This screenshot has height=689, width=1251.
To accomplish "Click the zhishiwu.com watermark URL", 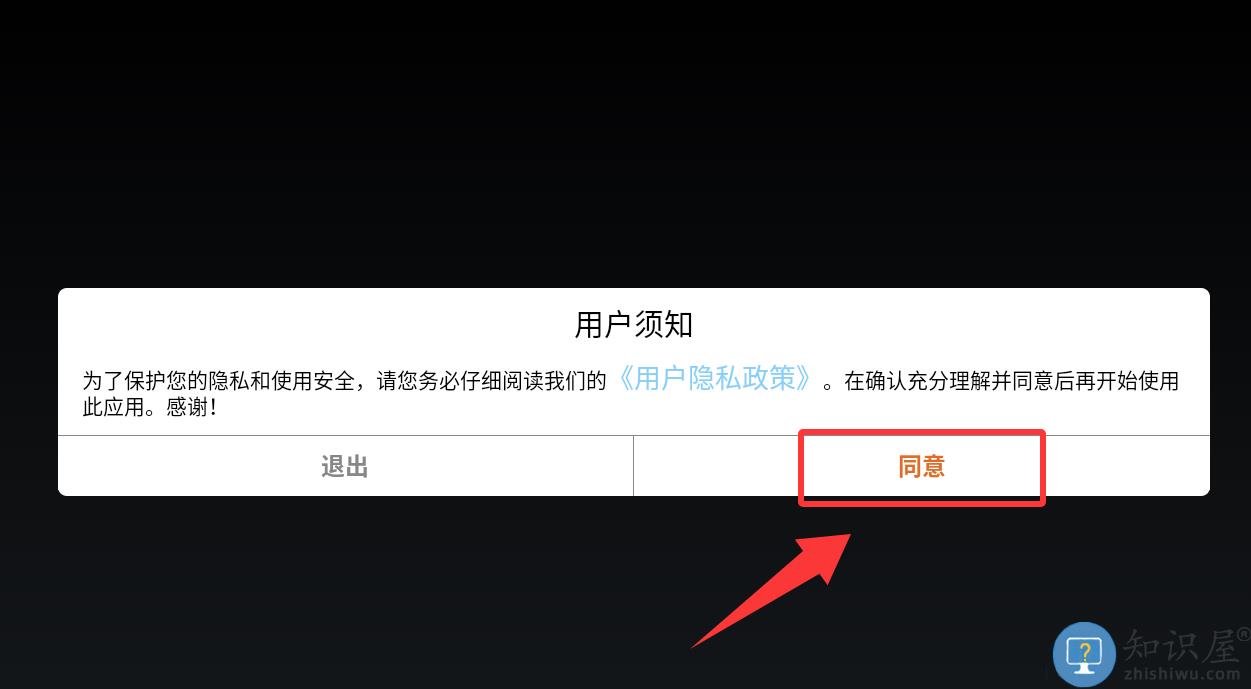I will pos(1181,675).
